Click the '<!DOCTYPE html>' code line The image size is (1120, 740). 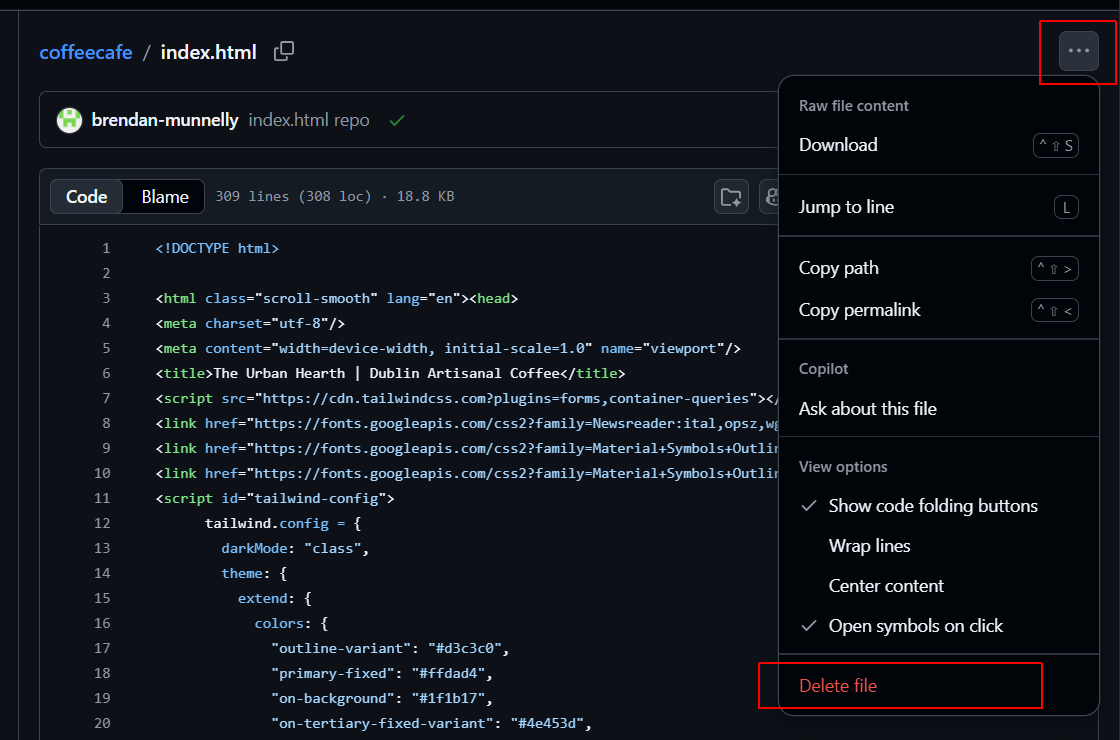[217, 249]
